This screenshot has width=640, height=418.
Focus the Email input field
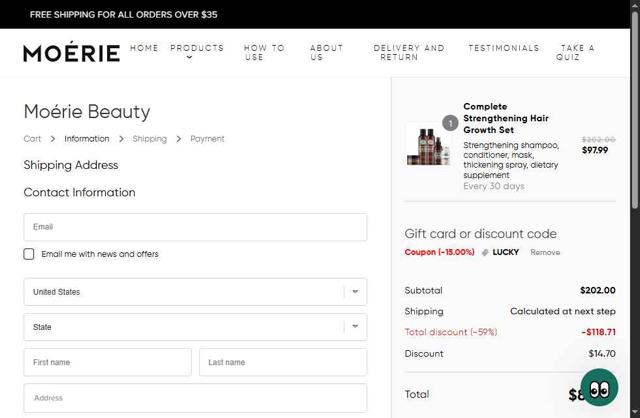tap(195, 227)
